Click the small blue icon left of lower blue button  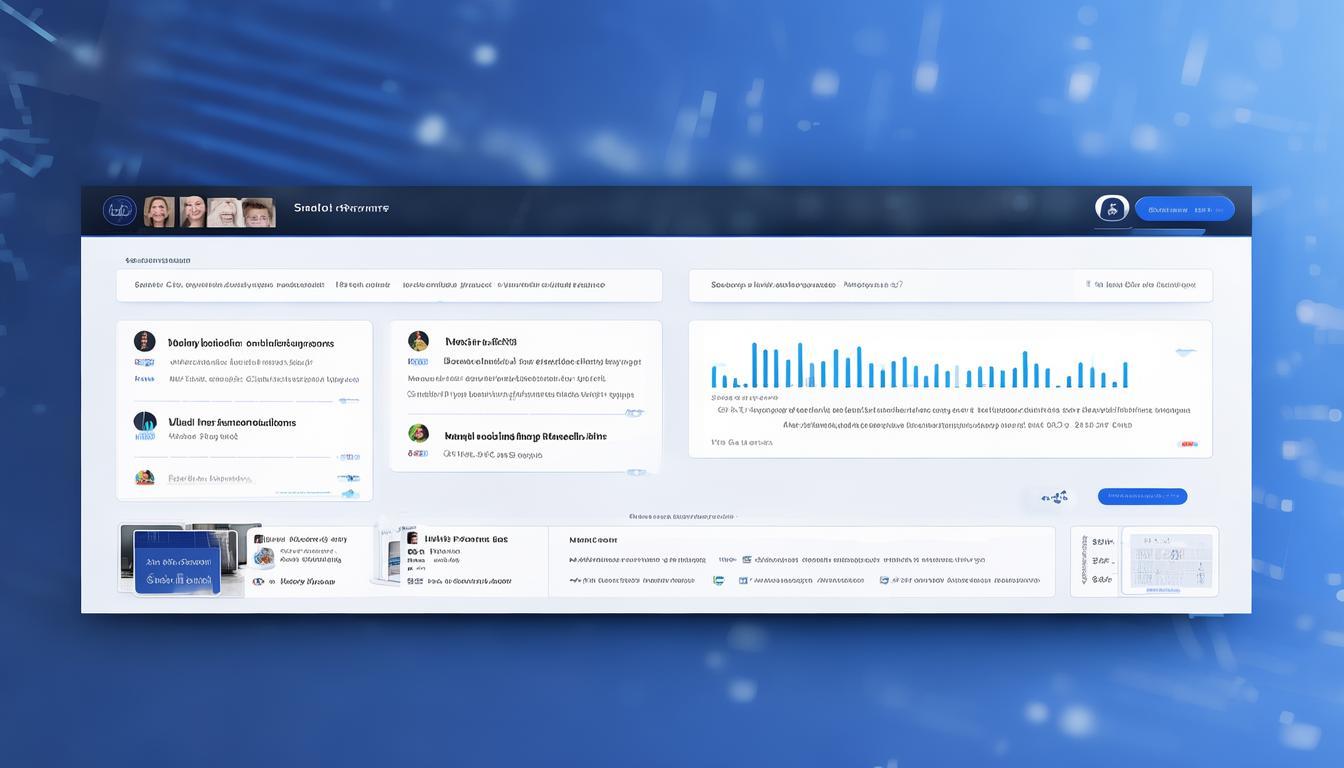point(1053,496)
